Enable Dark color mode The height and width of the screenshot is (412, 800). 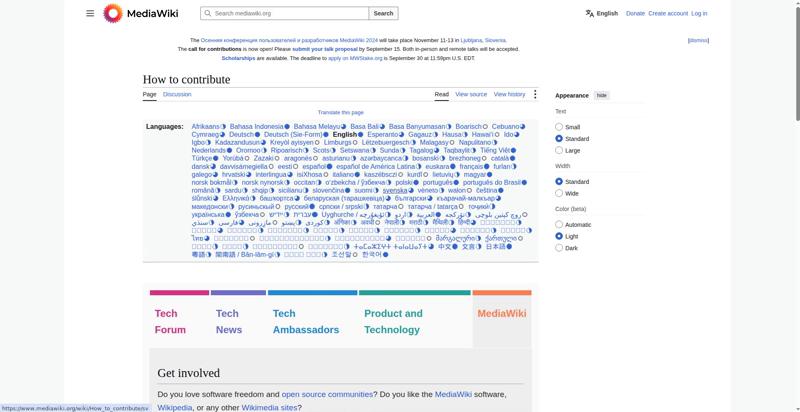click(559, 248)
